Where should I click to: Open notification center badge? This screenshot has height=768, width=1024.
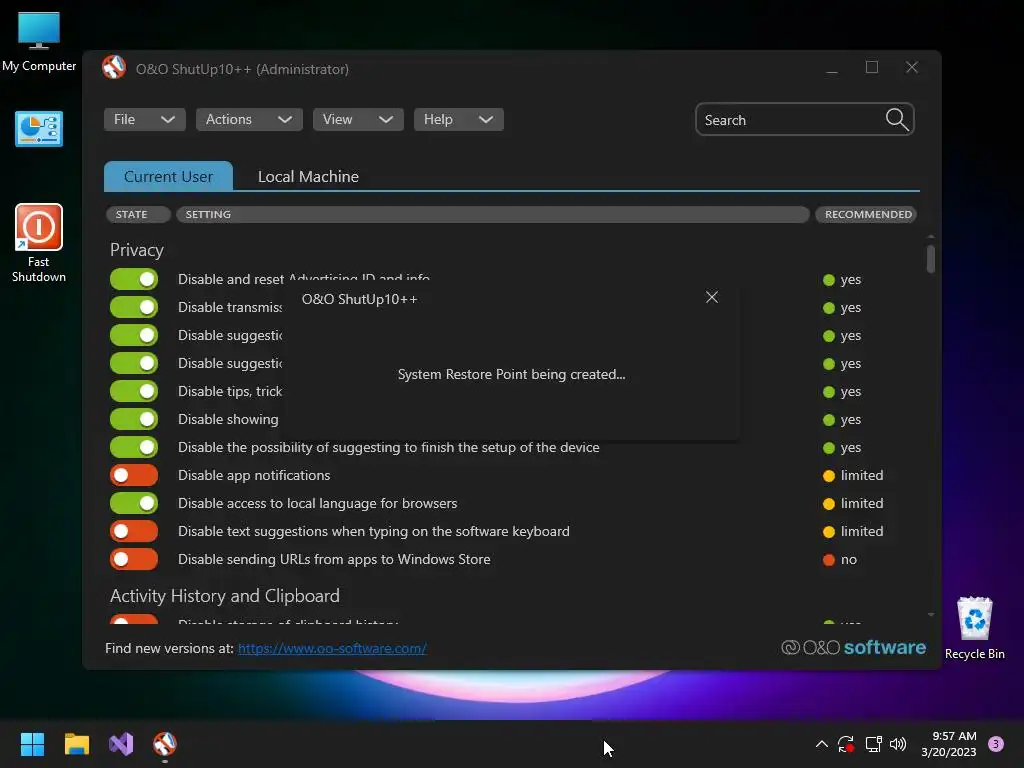click(996, 744)
